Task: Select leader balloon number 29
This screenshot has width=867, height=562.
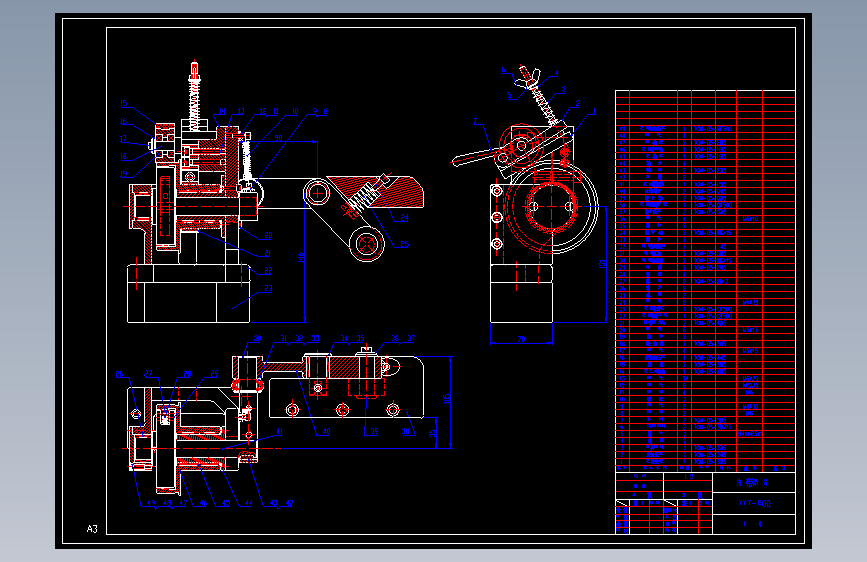Action: click(x=215, y=374)
